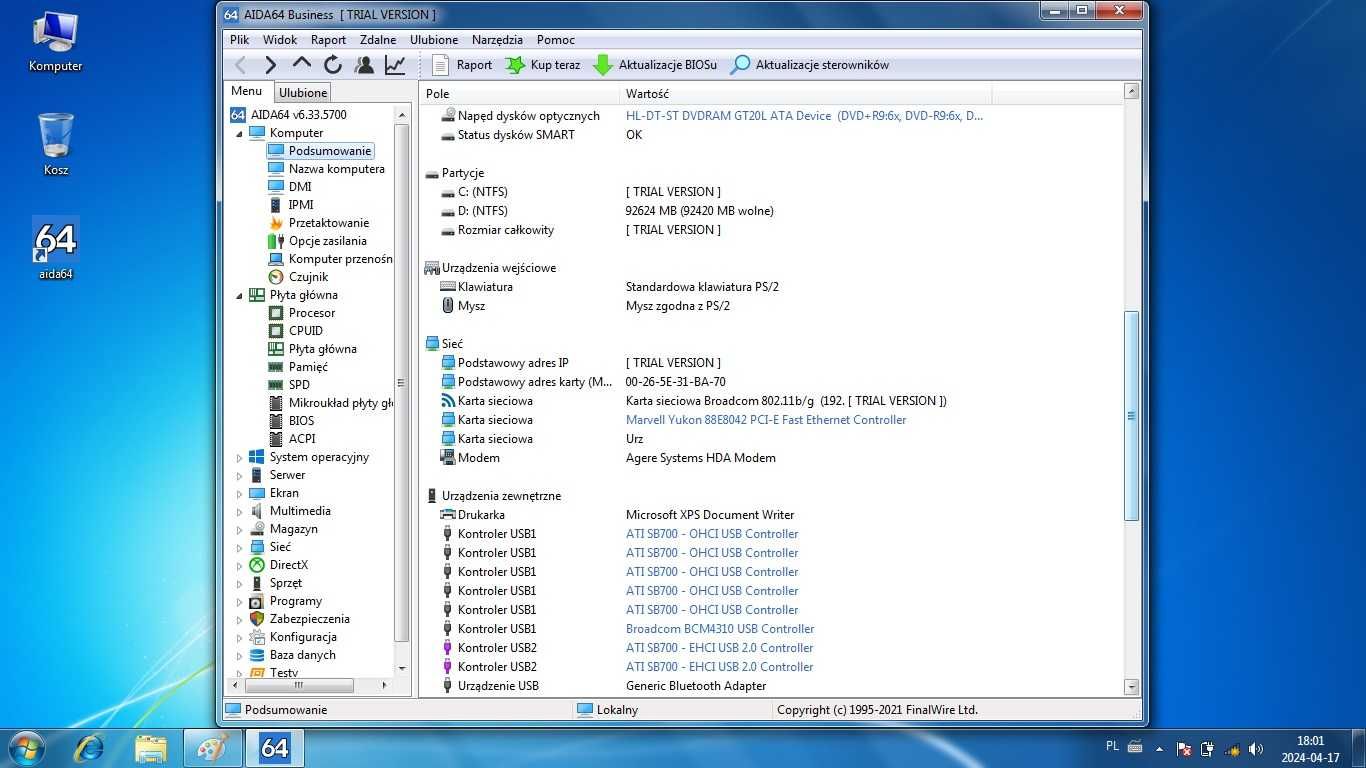Go up one level with the up arrow icon
The width and height of the screenshot is (1366, 768).
click(301, 64)
